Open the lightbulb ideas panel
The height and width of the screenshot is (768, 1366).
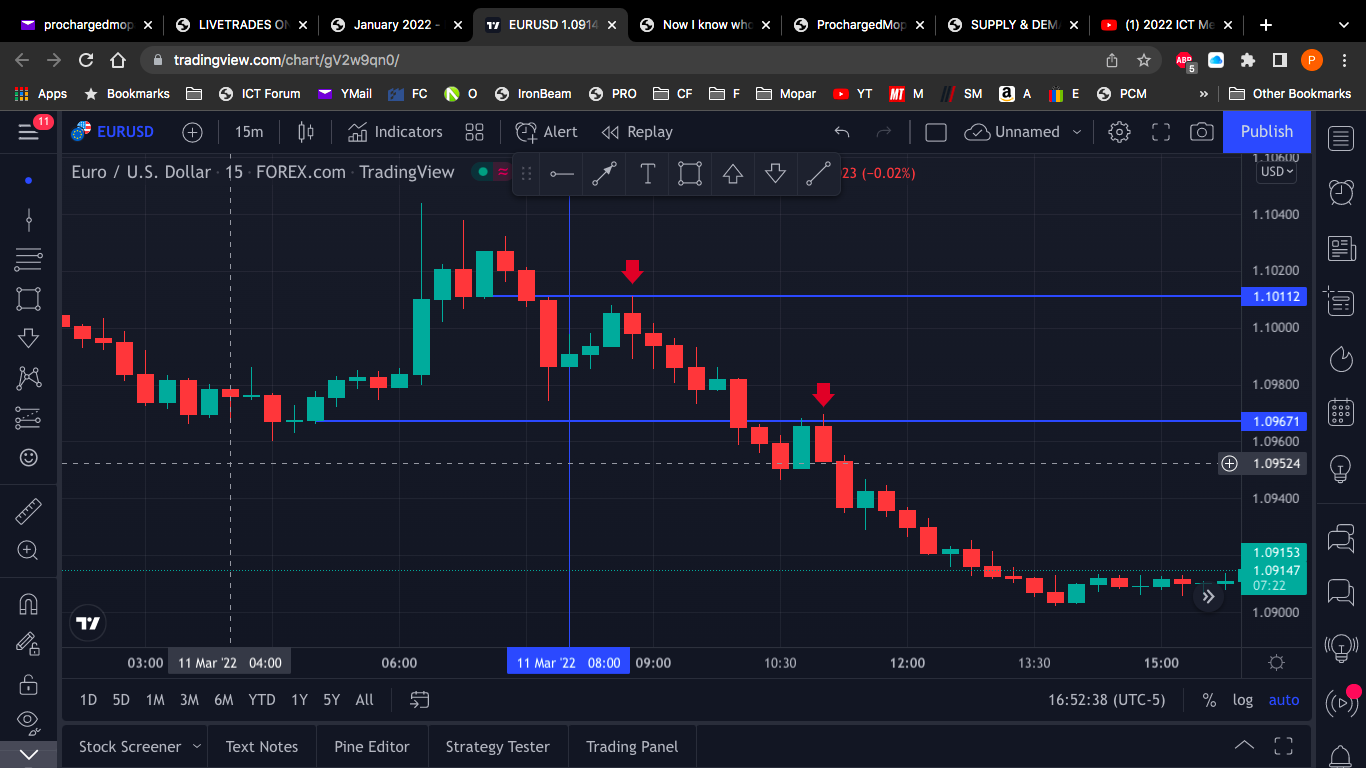1341,467
